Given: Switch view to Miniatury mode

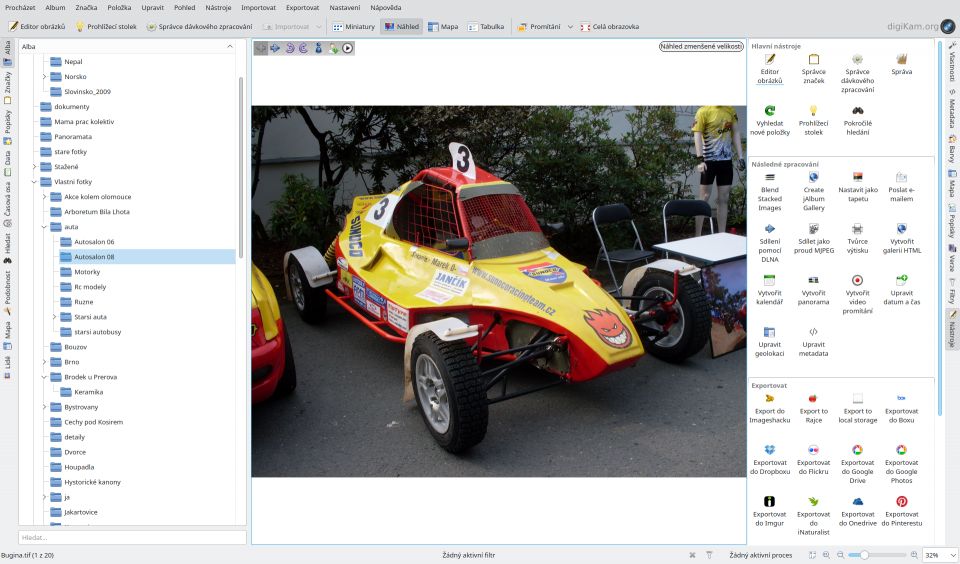Looking at the screenshot, I should pos(353,26).
